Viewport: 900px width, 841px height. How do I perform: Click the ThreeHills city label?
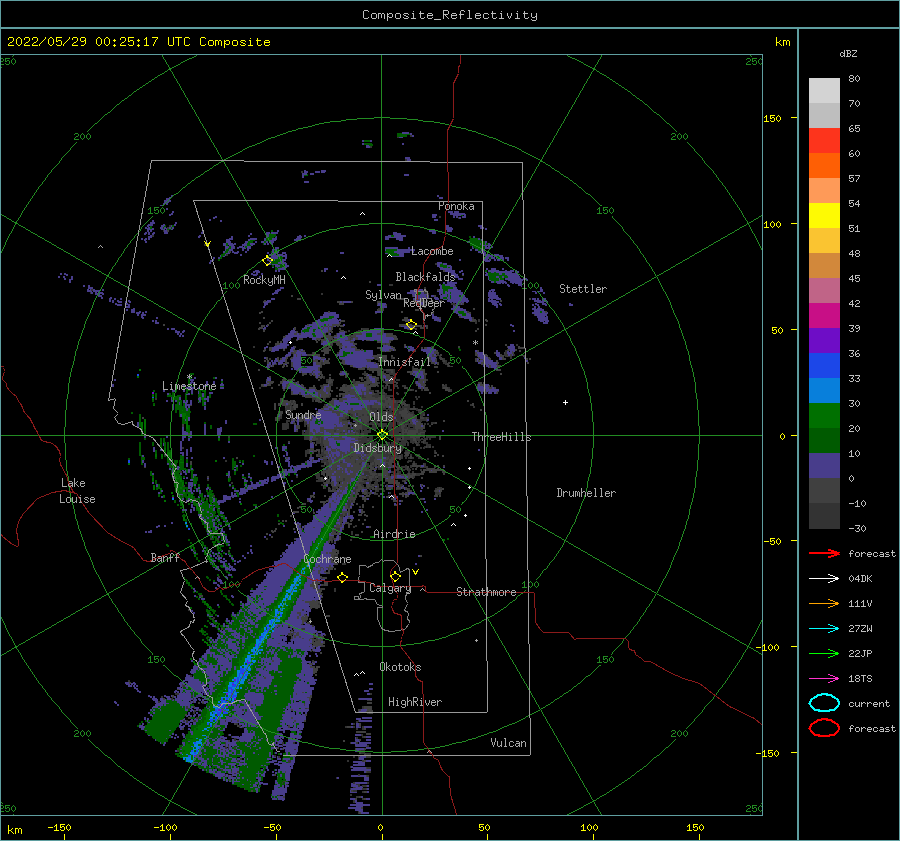click(501, 437)
